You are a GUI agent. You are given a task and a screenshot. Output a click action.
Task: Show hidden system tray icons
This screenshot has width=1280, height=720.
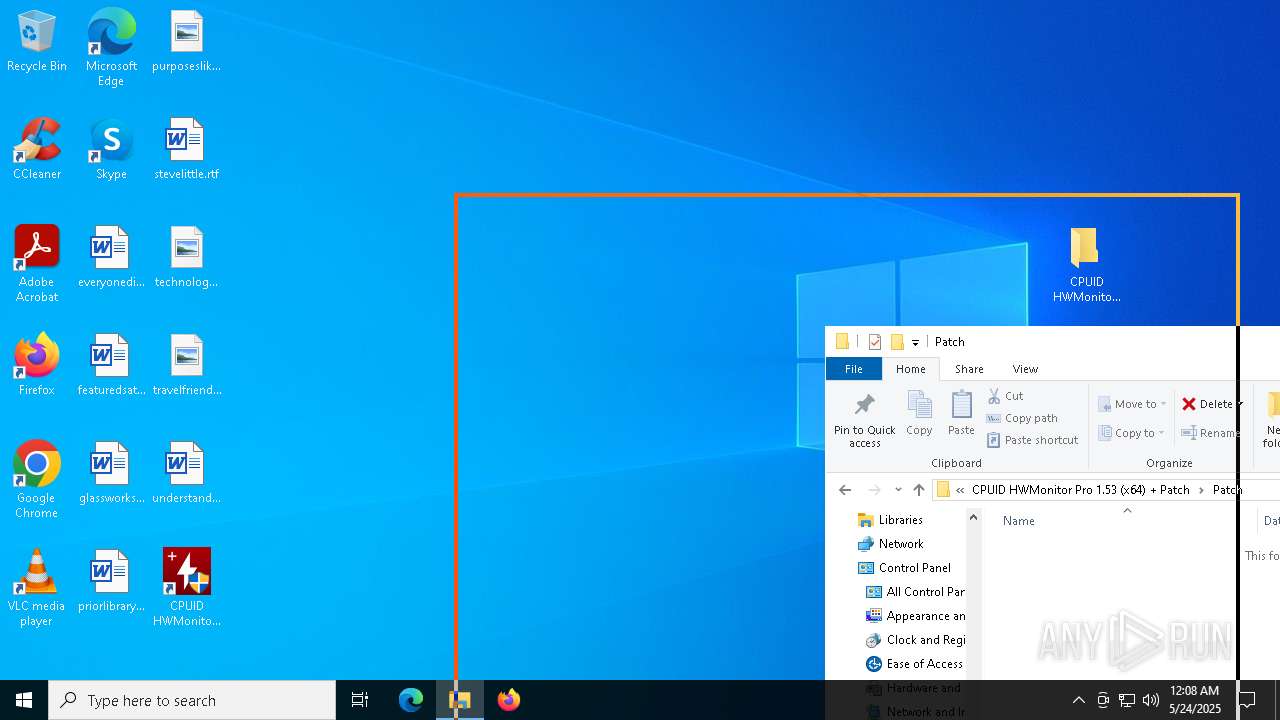[1078, 700]
